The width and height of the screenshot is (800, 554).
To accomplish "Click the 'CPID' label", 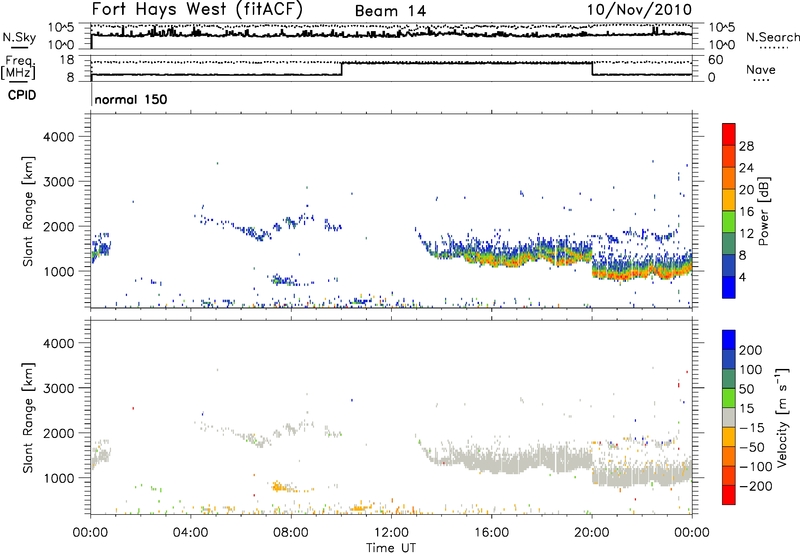I will (x=22, y=95).
